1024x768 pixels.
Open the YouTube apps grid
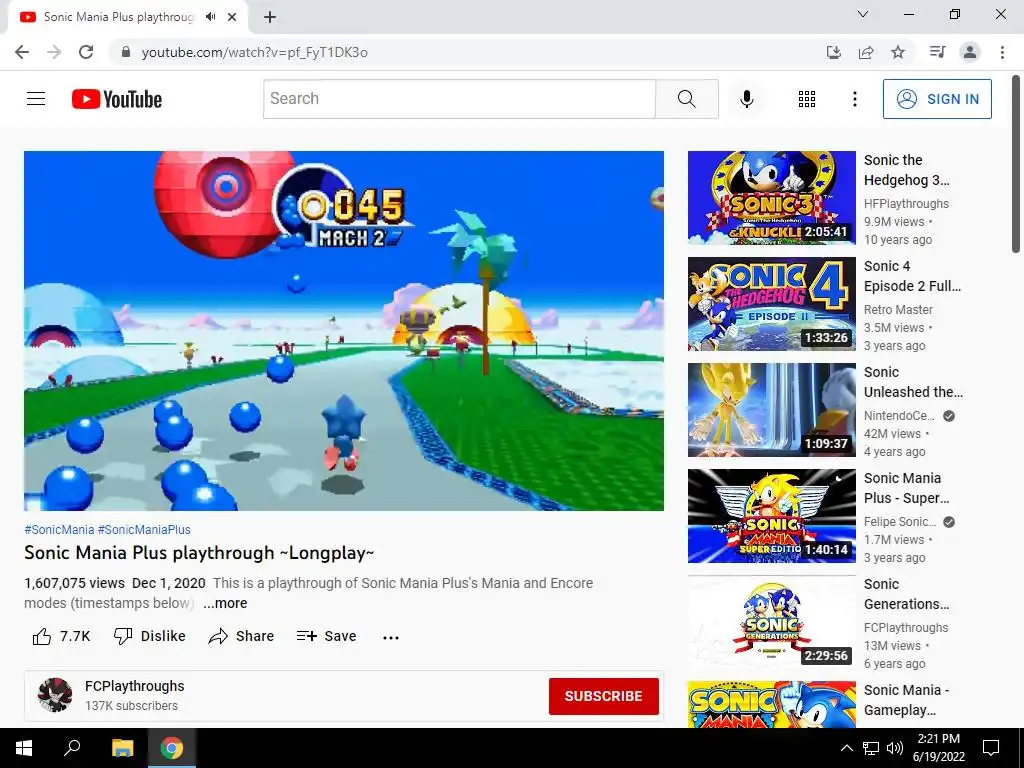(807, 99)
